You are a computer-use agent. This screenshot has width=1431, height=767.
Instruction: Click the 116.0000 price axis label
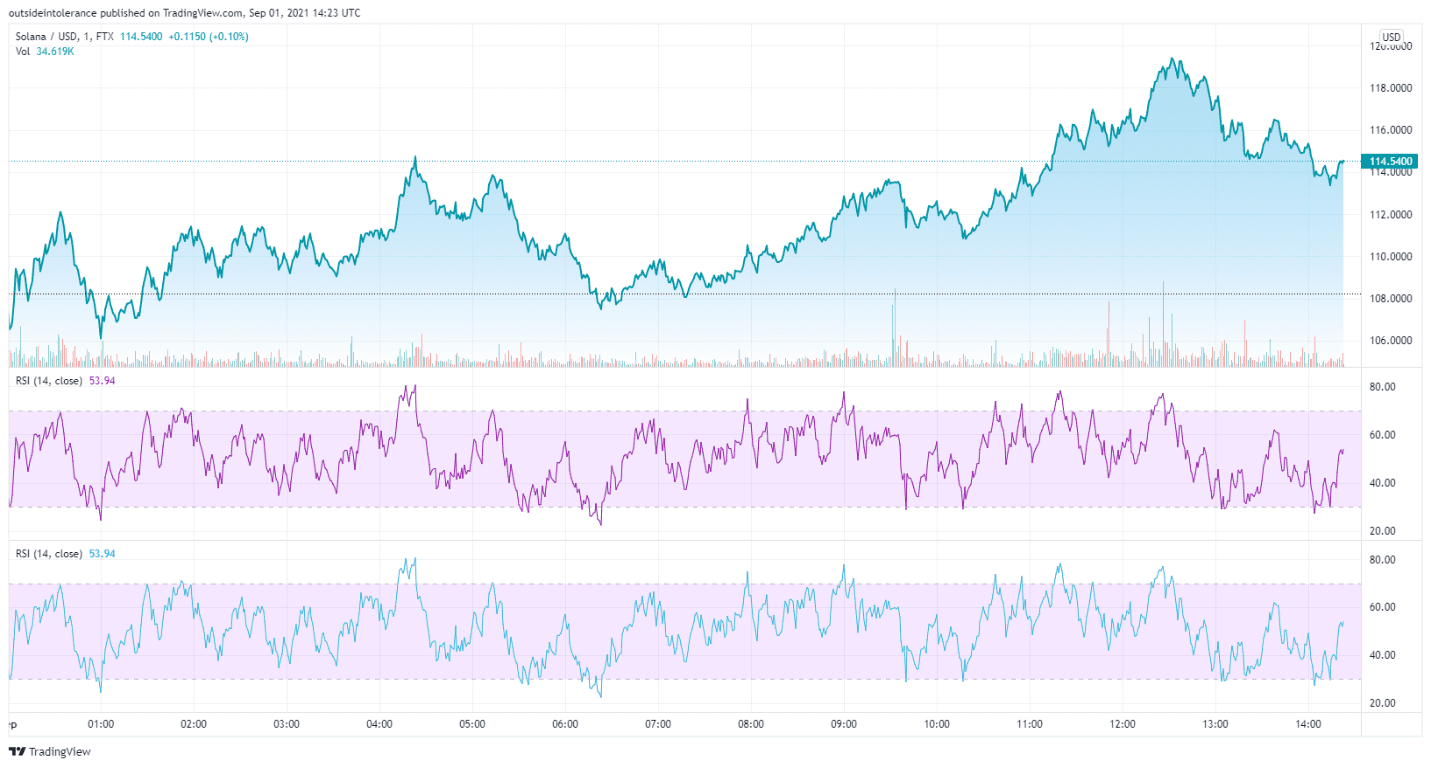click(x=1391, y=130)
